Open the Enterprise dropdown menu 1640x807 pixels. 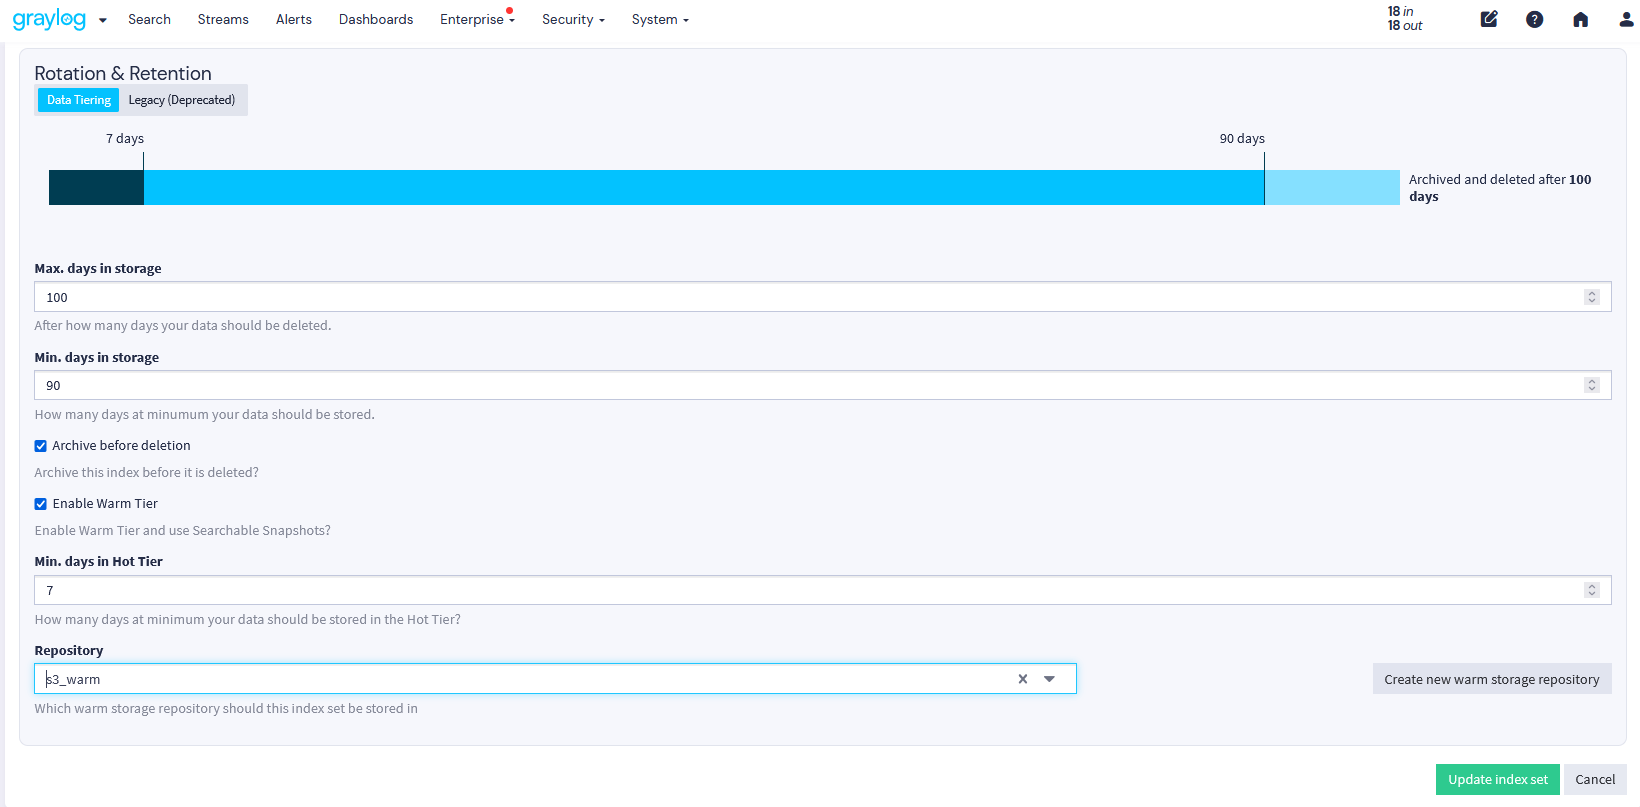tap(477, 19)
